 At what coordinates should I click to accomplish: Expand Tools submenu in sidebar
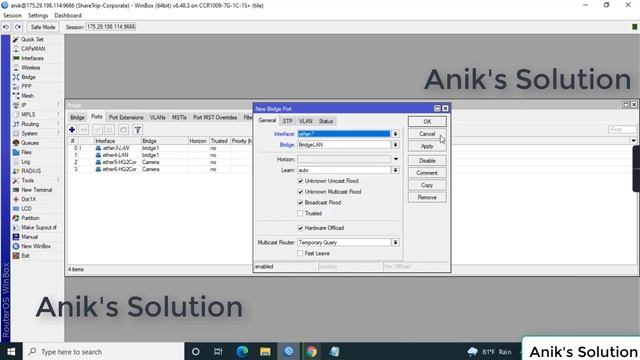(x=58, y=180)
